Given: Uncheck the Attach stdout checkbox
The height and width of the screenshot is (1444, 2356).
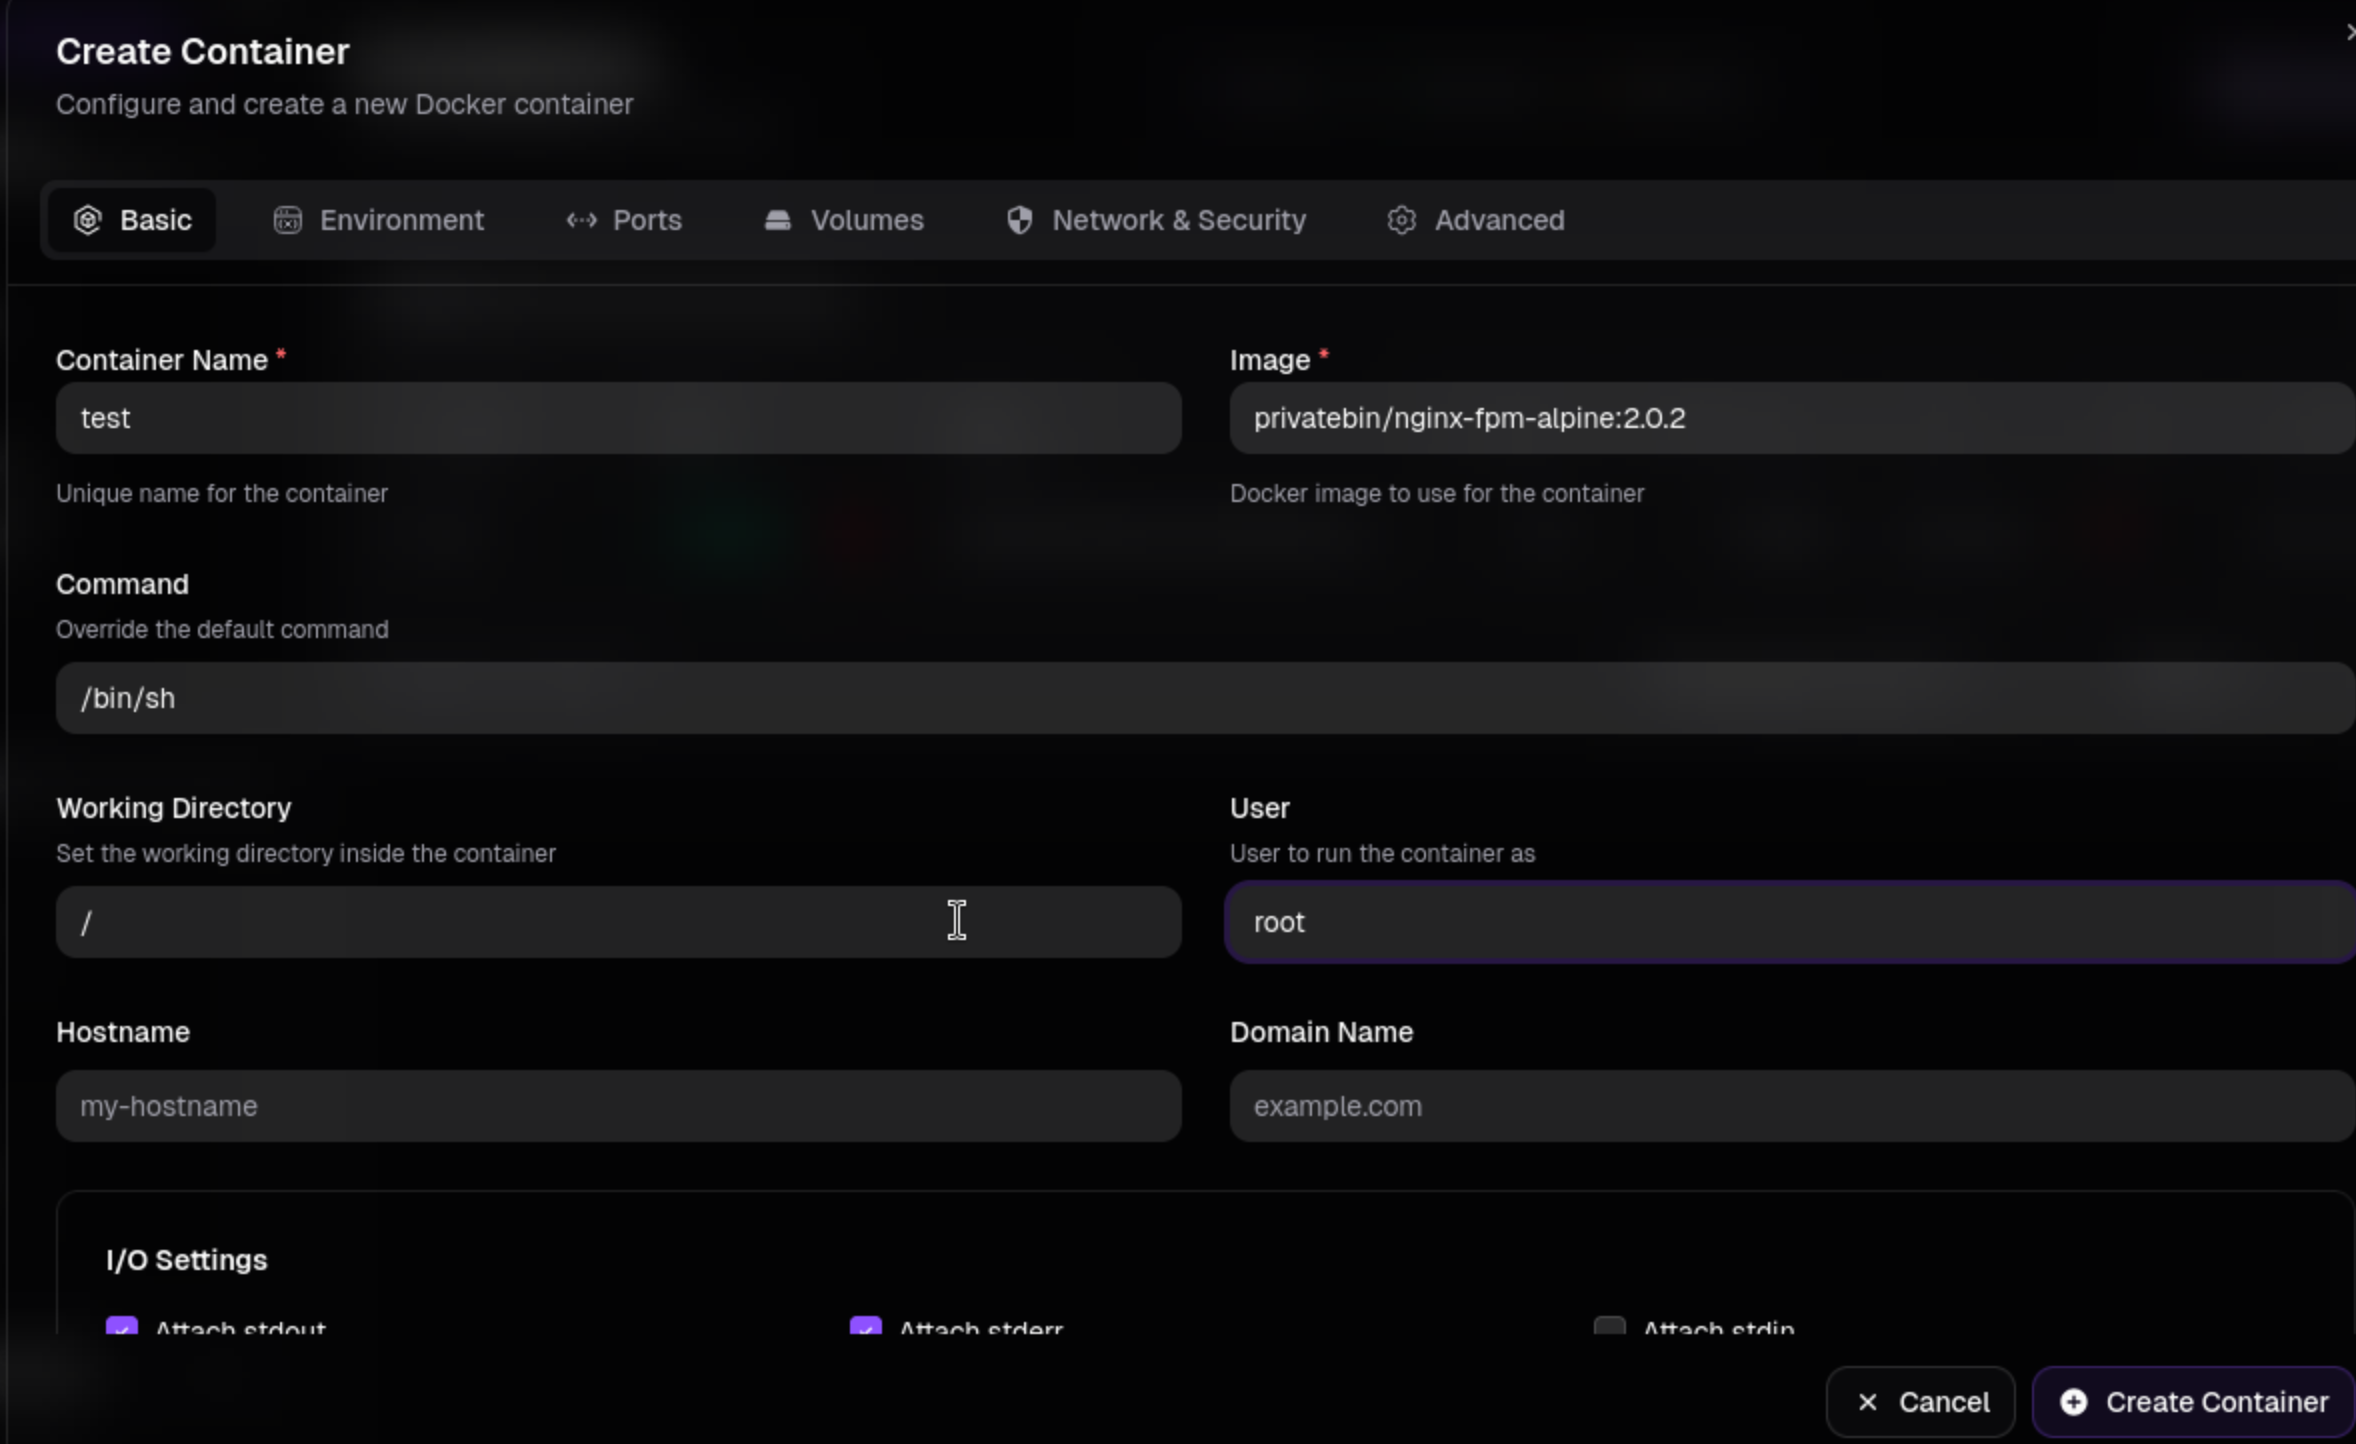Looking at the screenshot, I should pos(122,1327).
